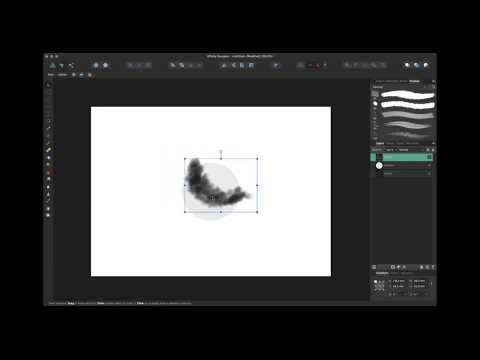Select the fourth streaky brush stroke
The height and width of the screenshot is (360, 480).
408,125
